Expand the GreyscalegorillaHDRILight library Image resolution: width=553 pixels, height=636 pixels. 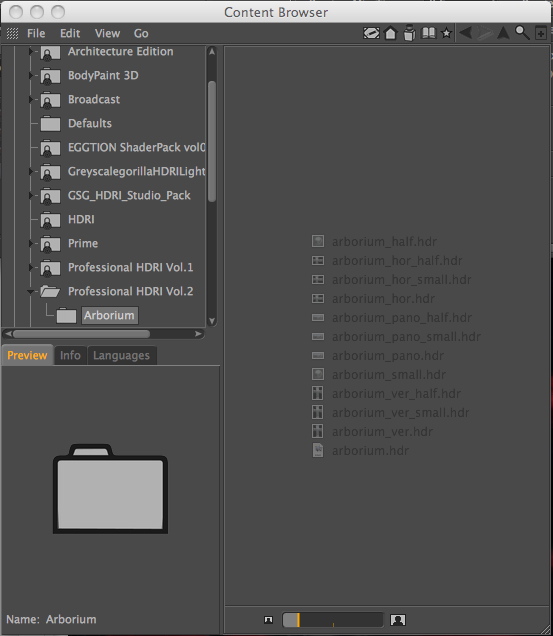(31, 172)
